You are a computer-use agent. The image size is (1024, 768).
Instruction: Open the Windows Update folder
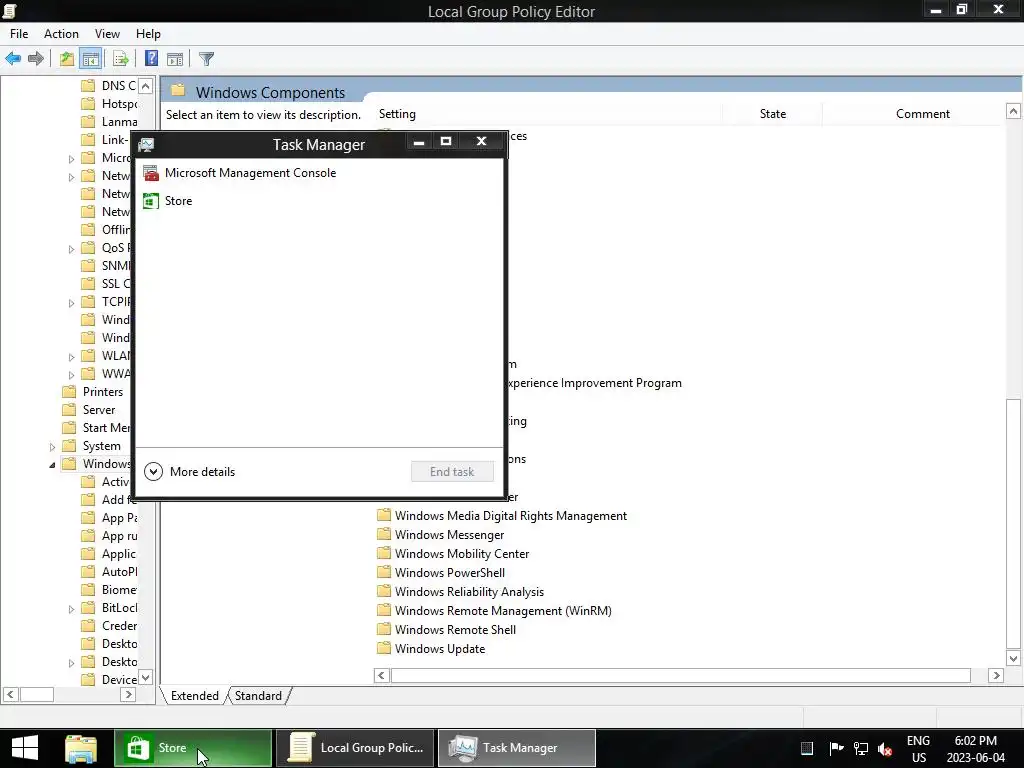pyautogui.click(x=431, y=648)
